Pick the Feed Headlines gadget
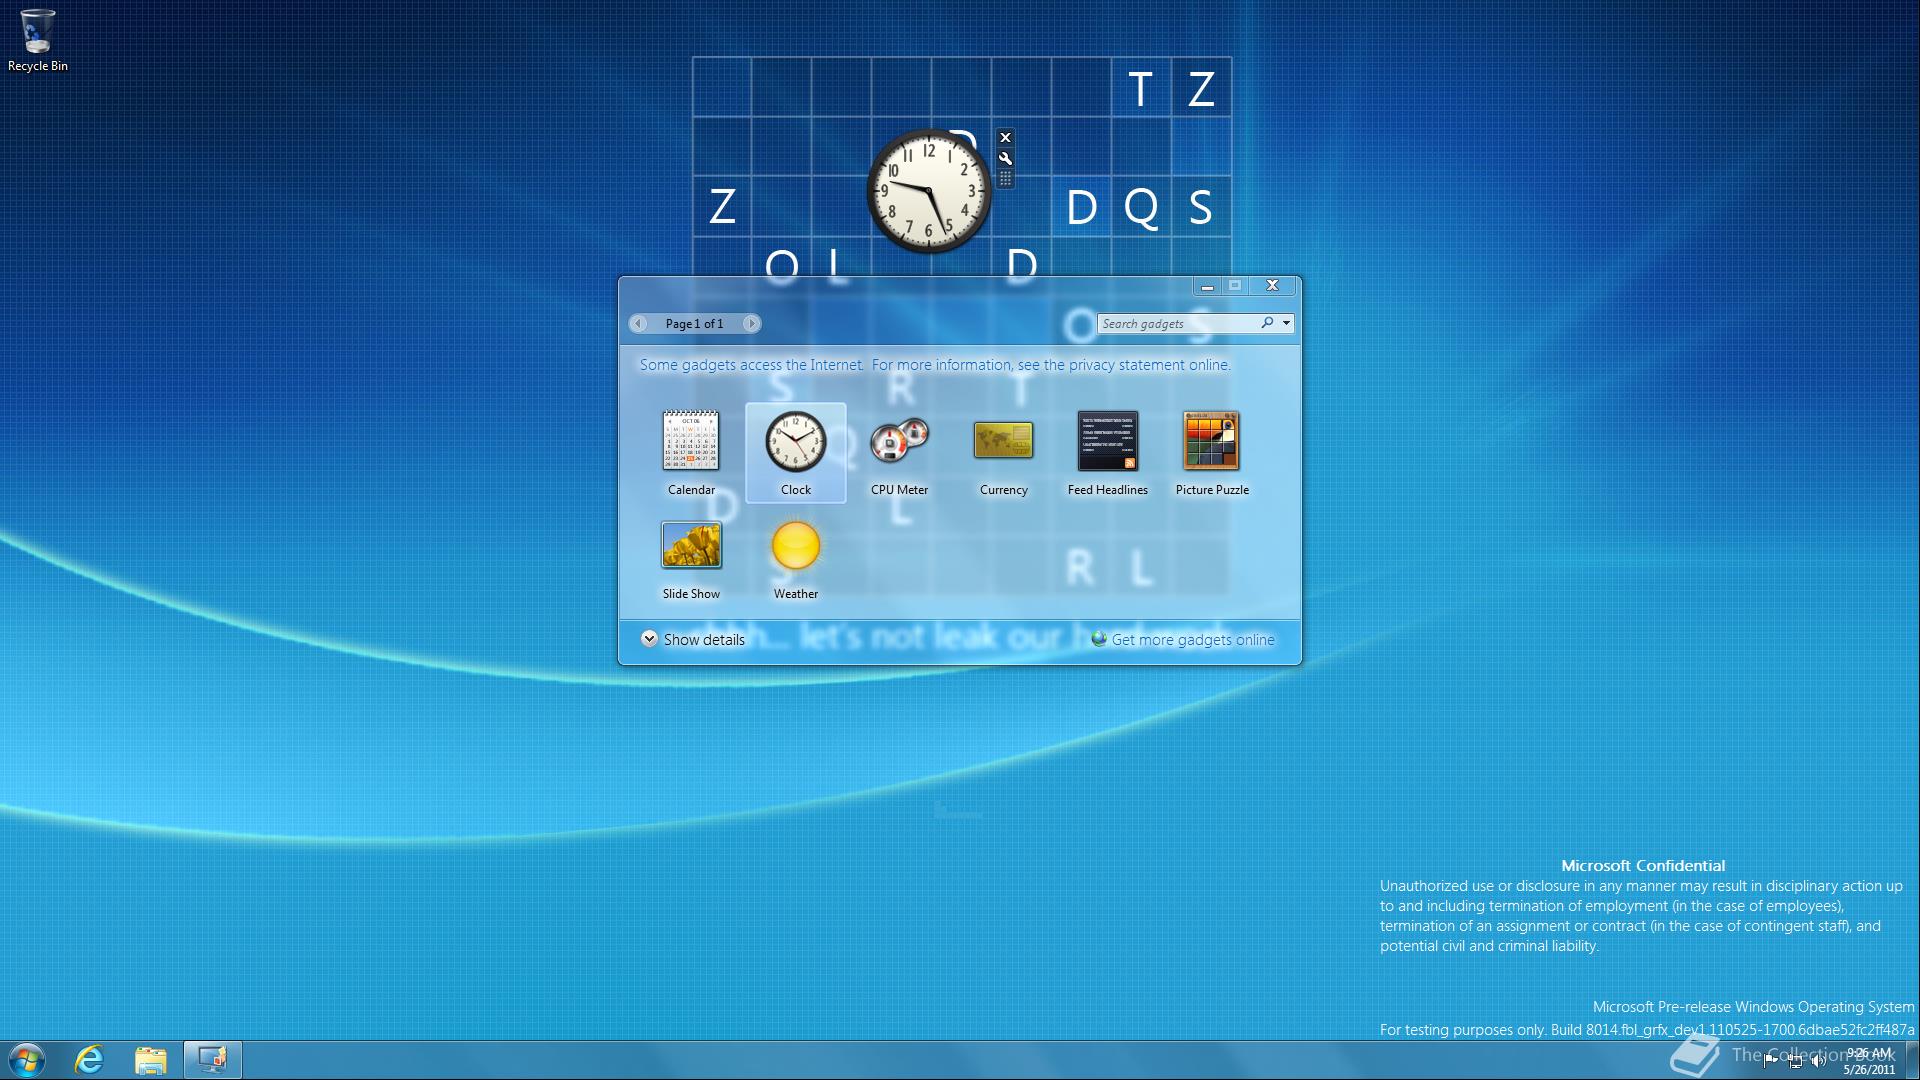The image size is (1920, 1080). [x=1107, y=441]
